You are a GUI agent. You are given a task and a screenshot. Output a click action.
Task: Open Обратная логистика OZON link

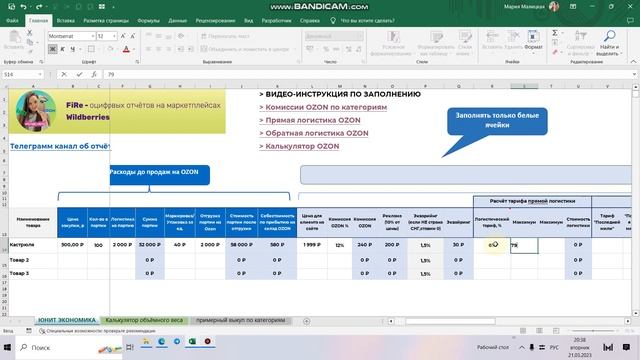(x=314, y=133)
